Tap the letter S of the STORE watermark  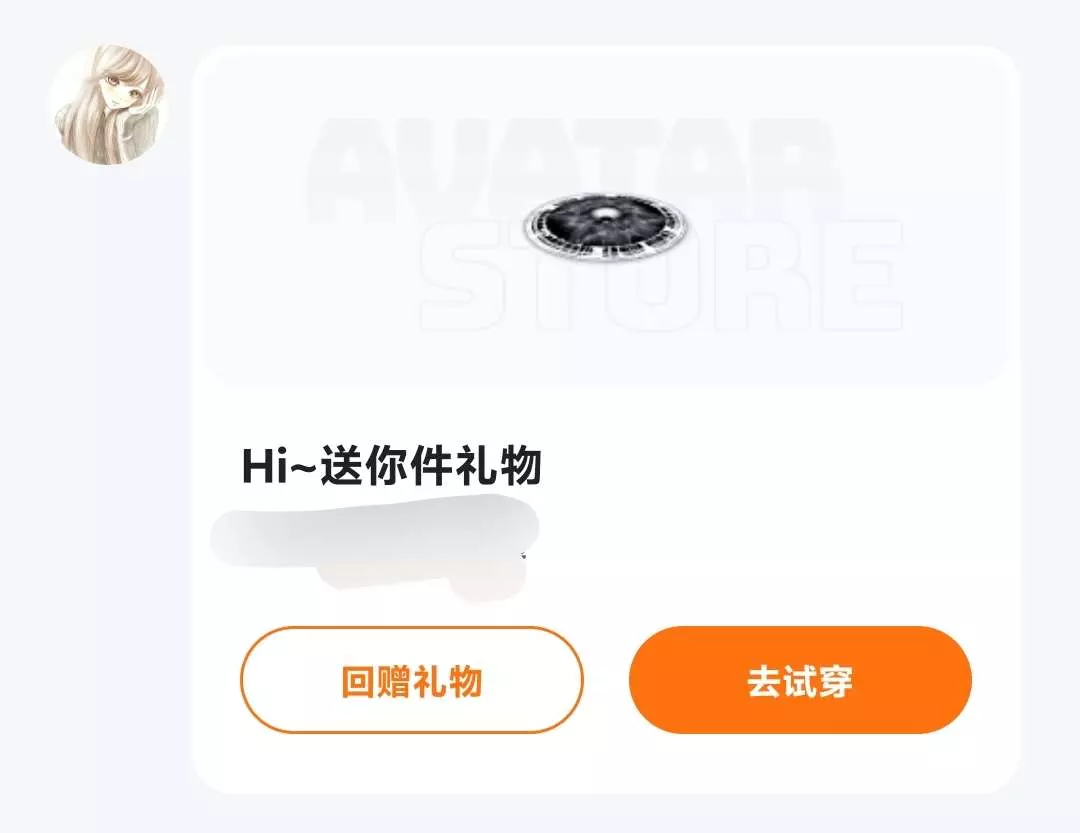click(x=460, y=276)
